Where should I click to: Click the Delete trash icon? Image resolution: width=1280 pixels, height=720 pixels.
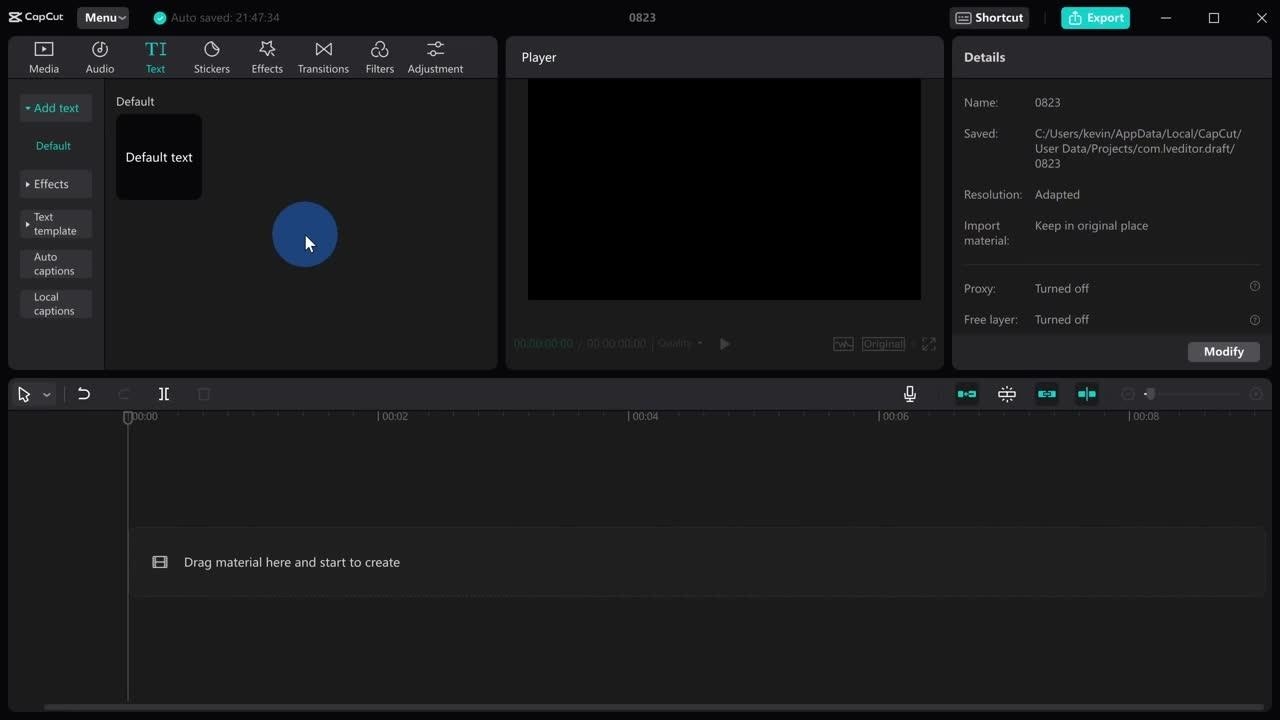coord(204,394)
